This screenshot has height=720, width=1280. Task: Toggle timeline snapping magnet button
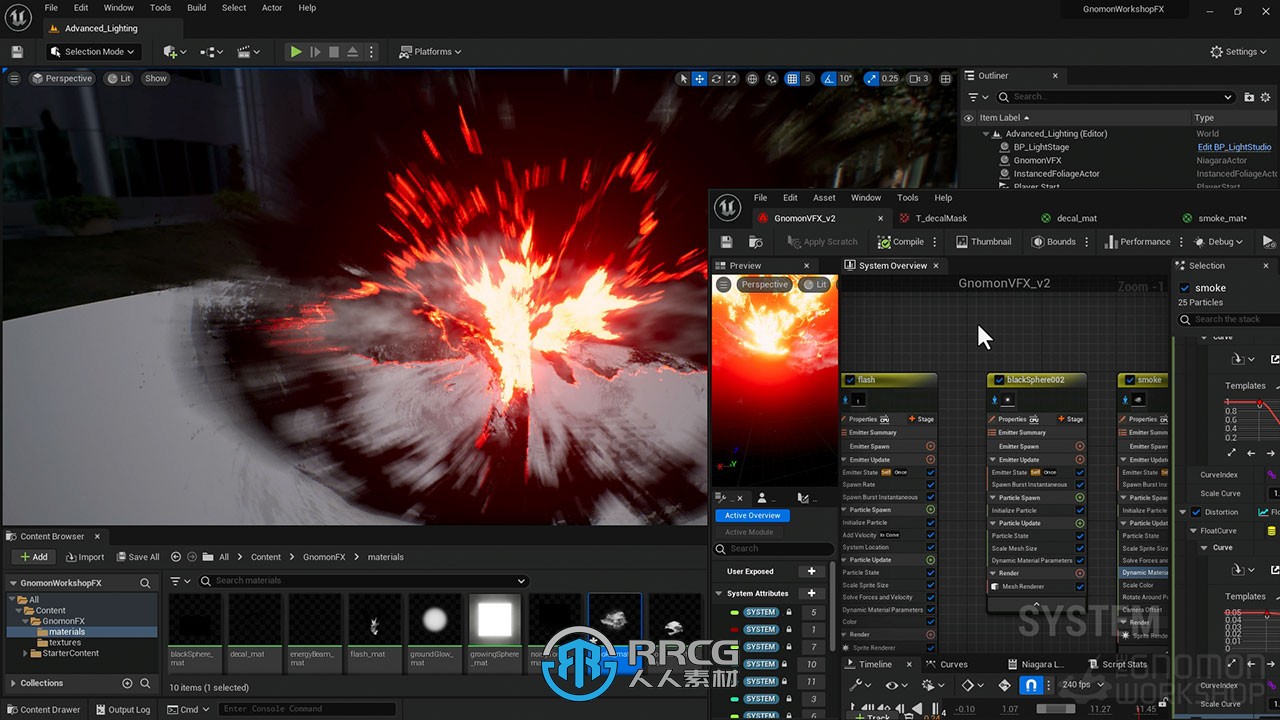[1031, 685]
